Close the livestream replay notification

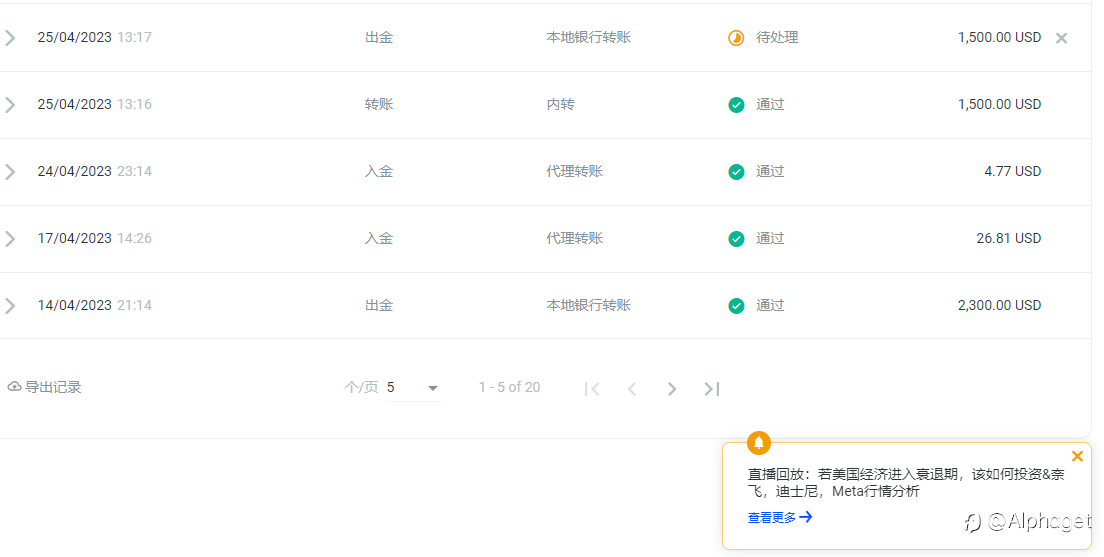1077,456
